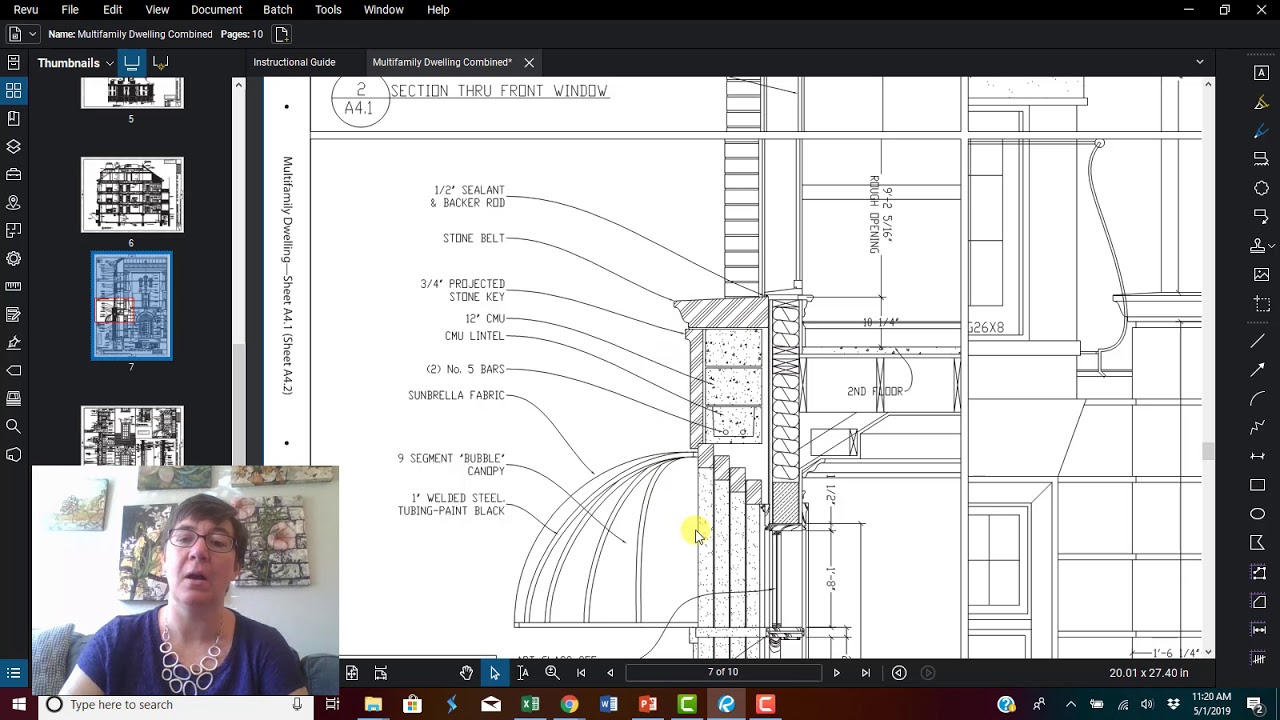Open the Stamp tool dropdown arrow
1280x720 pixels.
1271,245
